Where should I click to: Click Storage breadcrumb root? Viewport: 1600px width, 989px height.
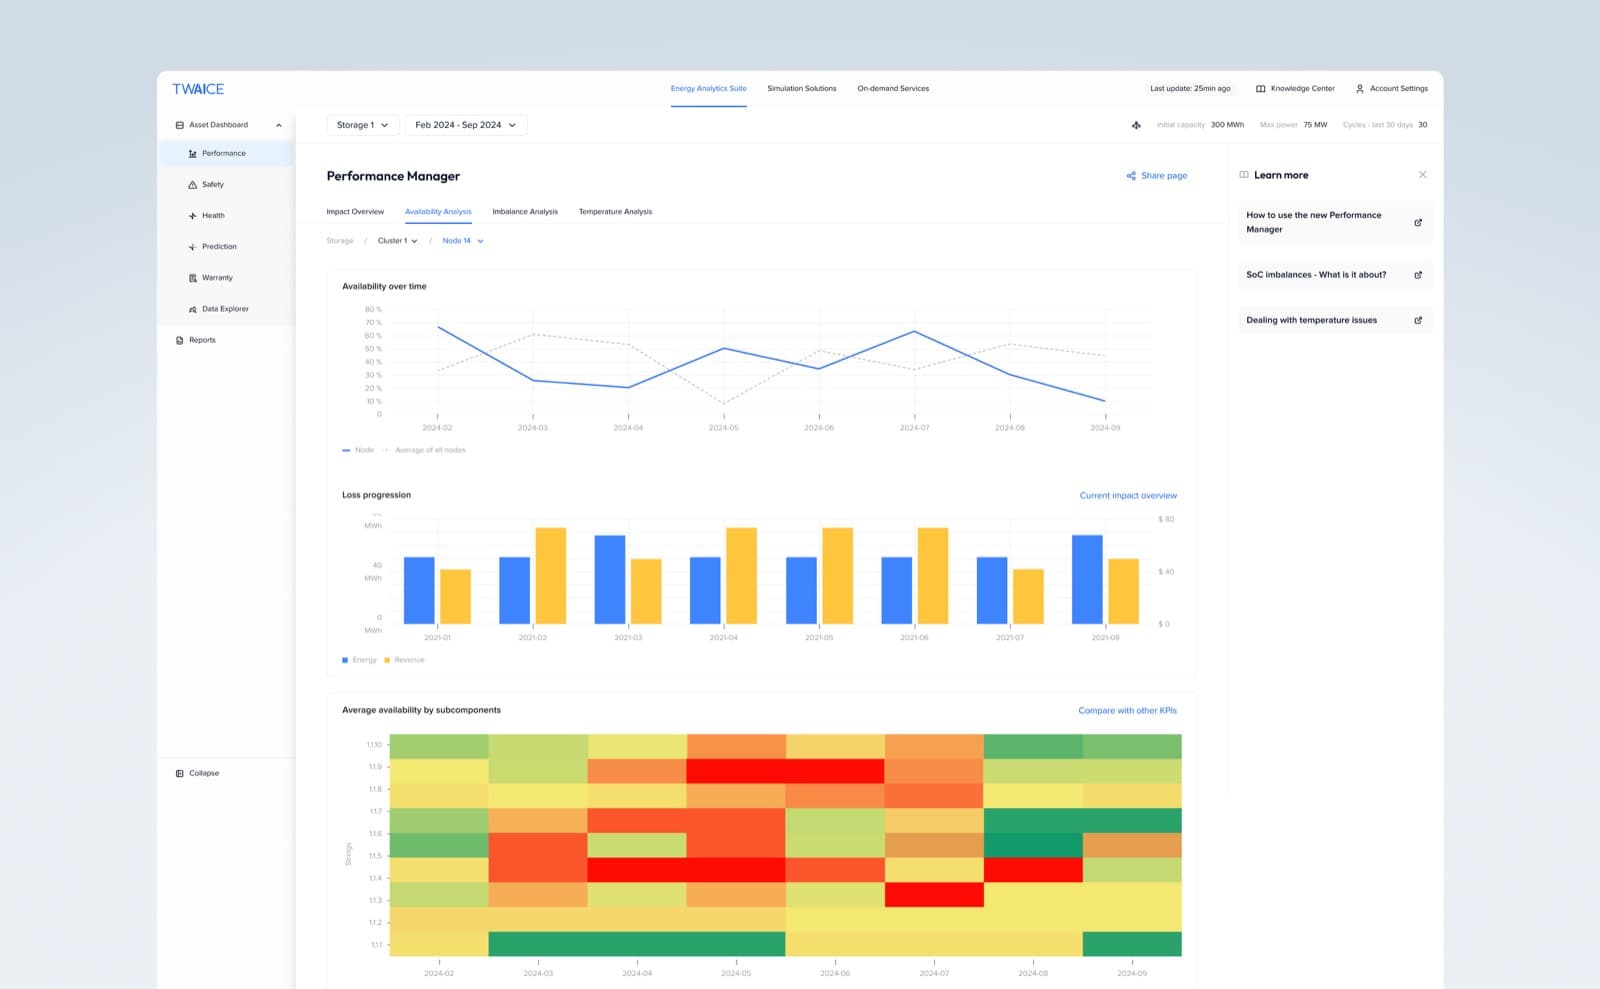(340, 241)
